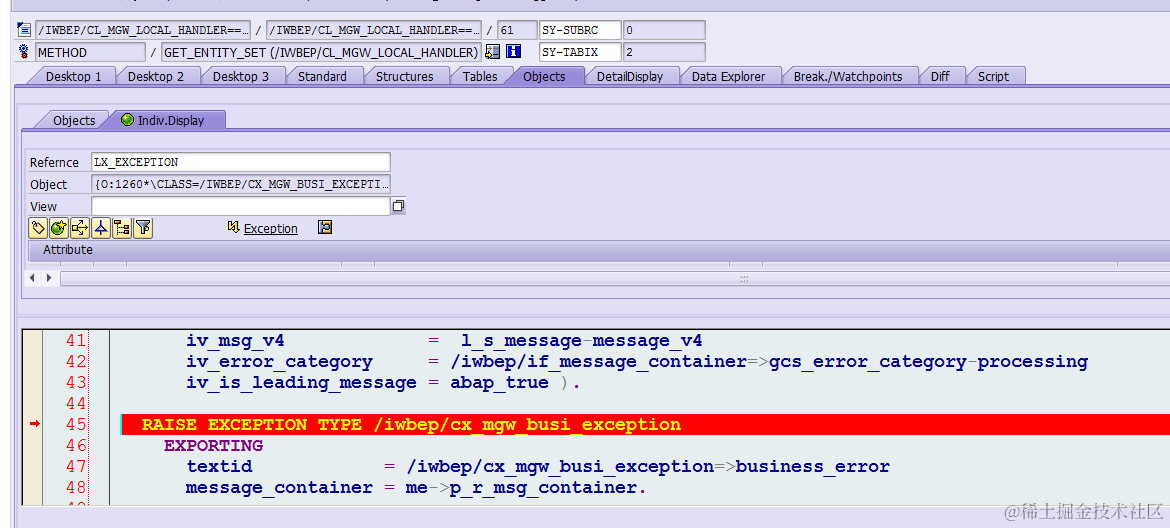Open the Exception link
Screen dimensions: 1170x528
271,229
